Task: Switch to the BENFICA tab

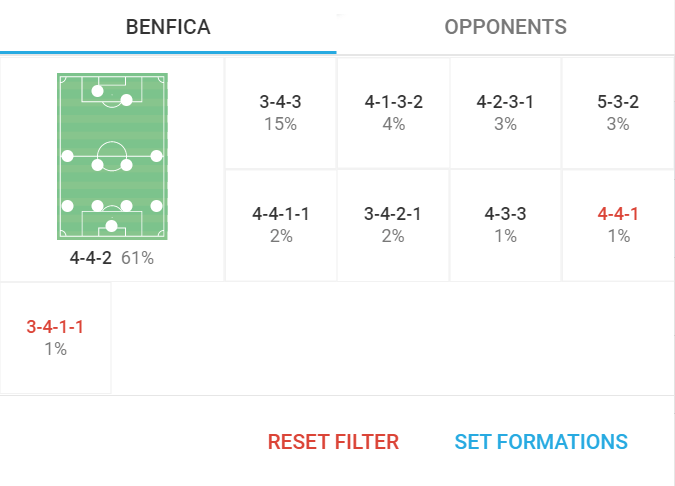Action: click(x=168, y=27)
